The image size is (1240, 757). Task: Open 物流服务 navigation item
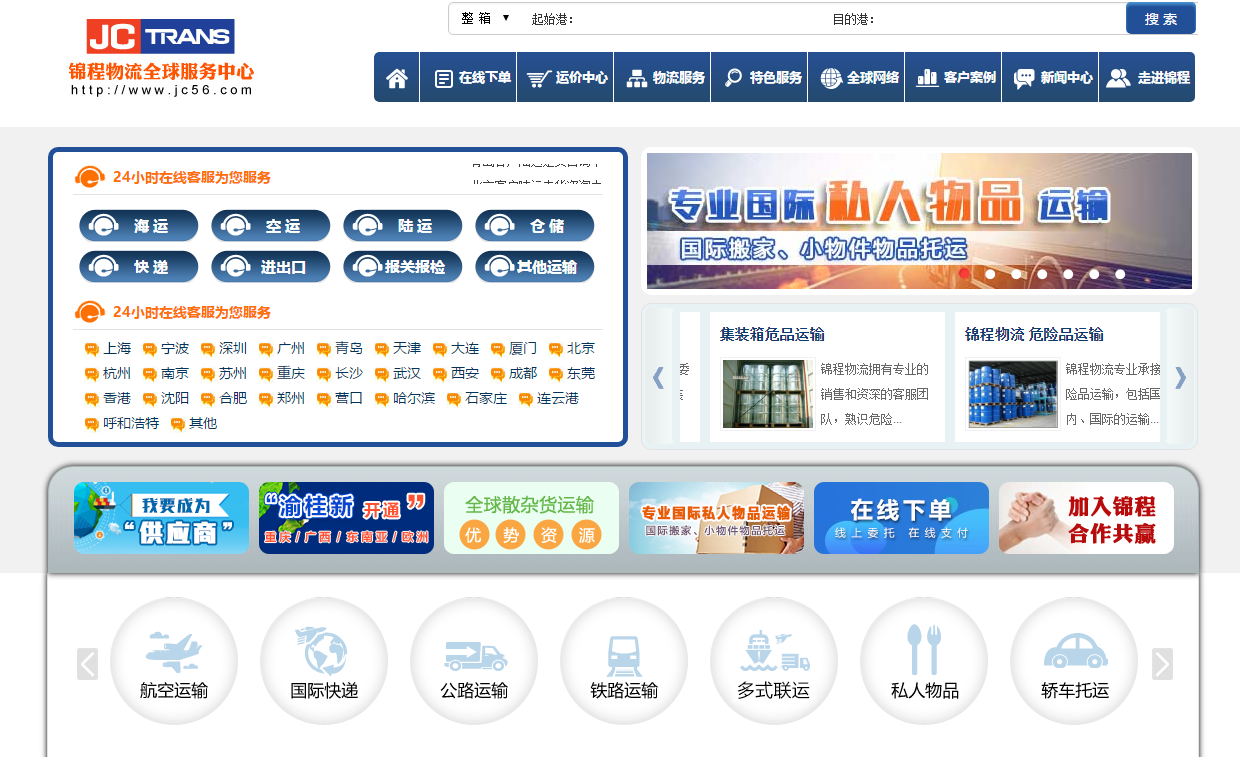[x=662, y=77]
